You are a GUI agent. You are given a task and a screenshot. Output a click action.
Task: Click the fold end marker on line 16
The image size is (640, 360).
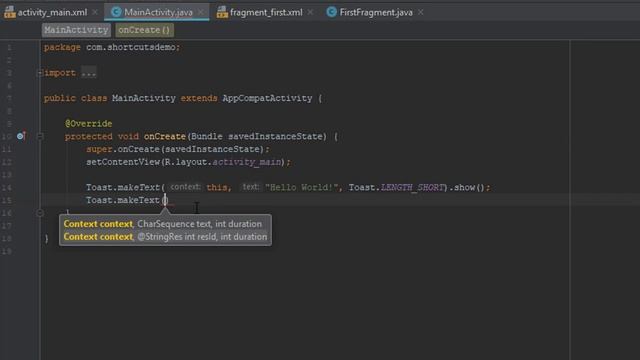[x=40, y=213]
